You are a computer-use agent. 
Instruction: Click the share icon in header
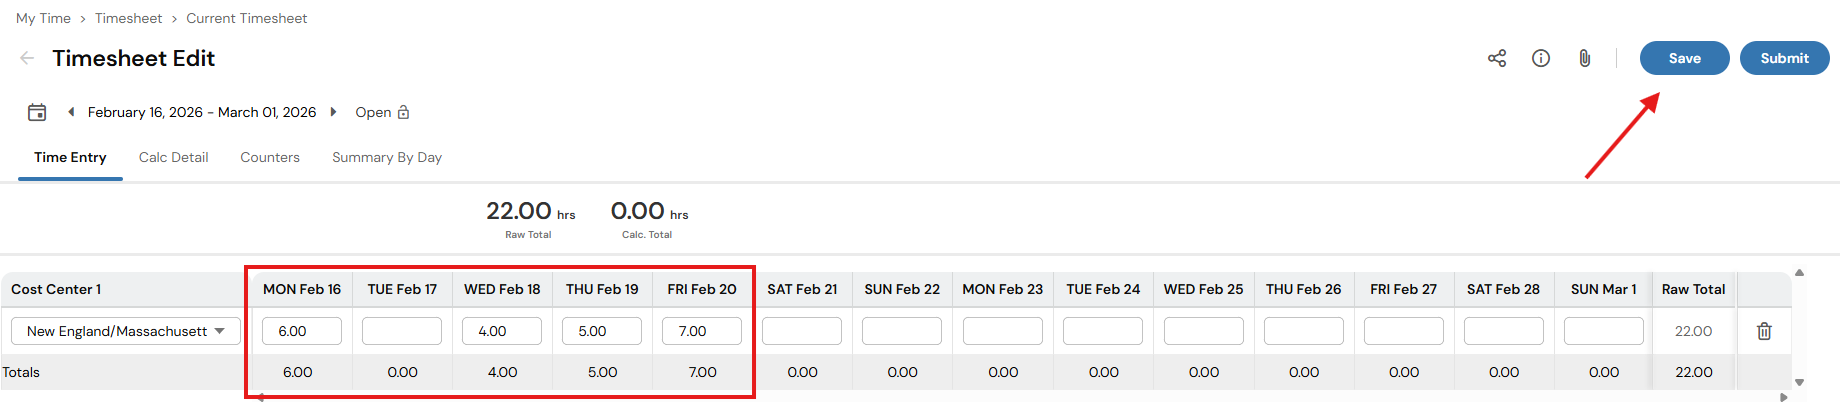point(1497,58)
